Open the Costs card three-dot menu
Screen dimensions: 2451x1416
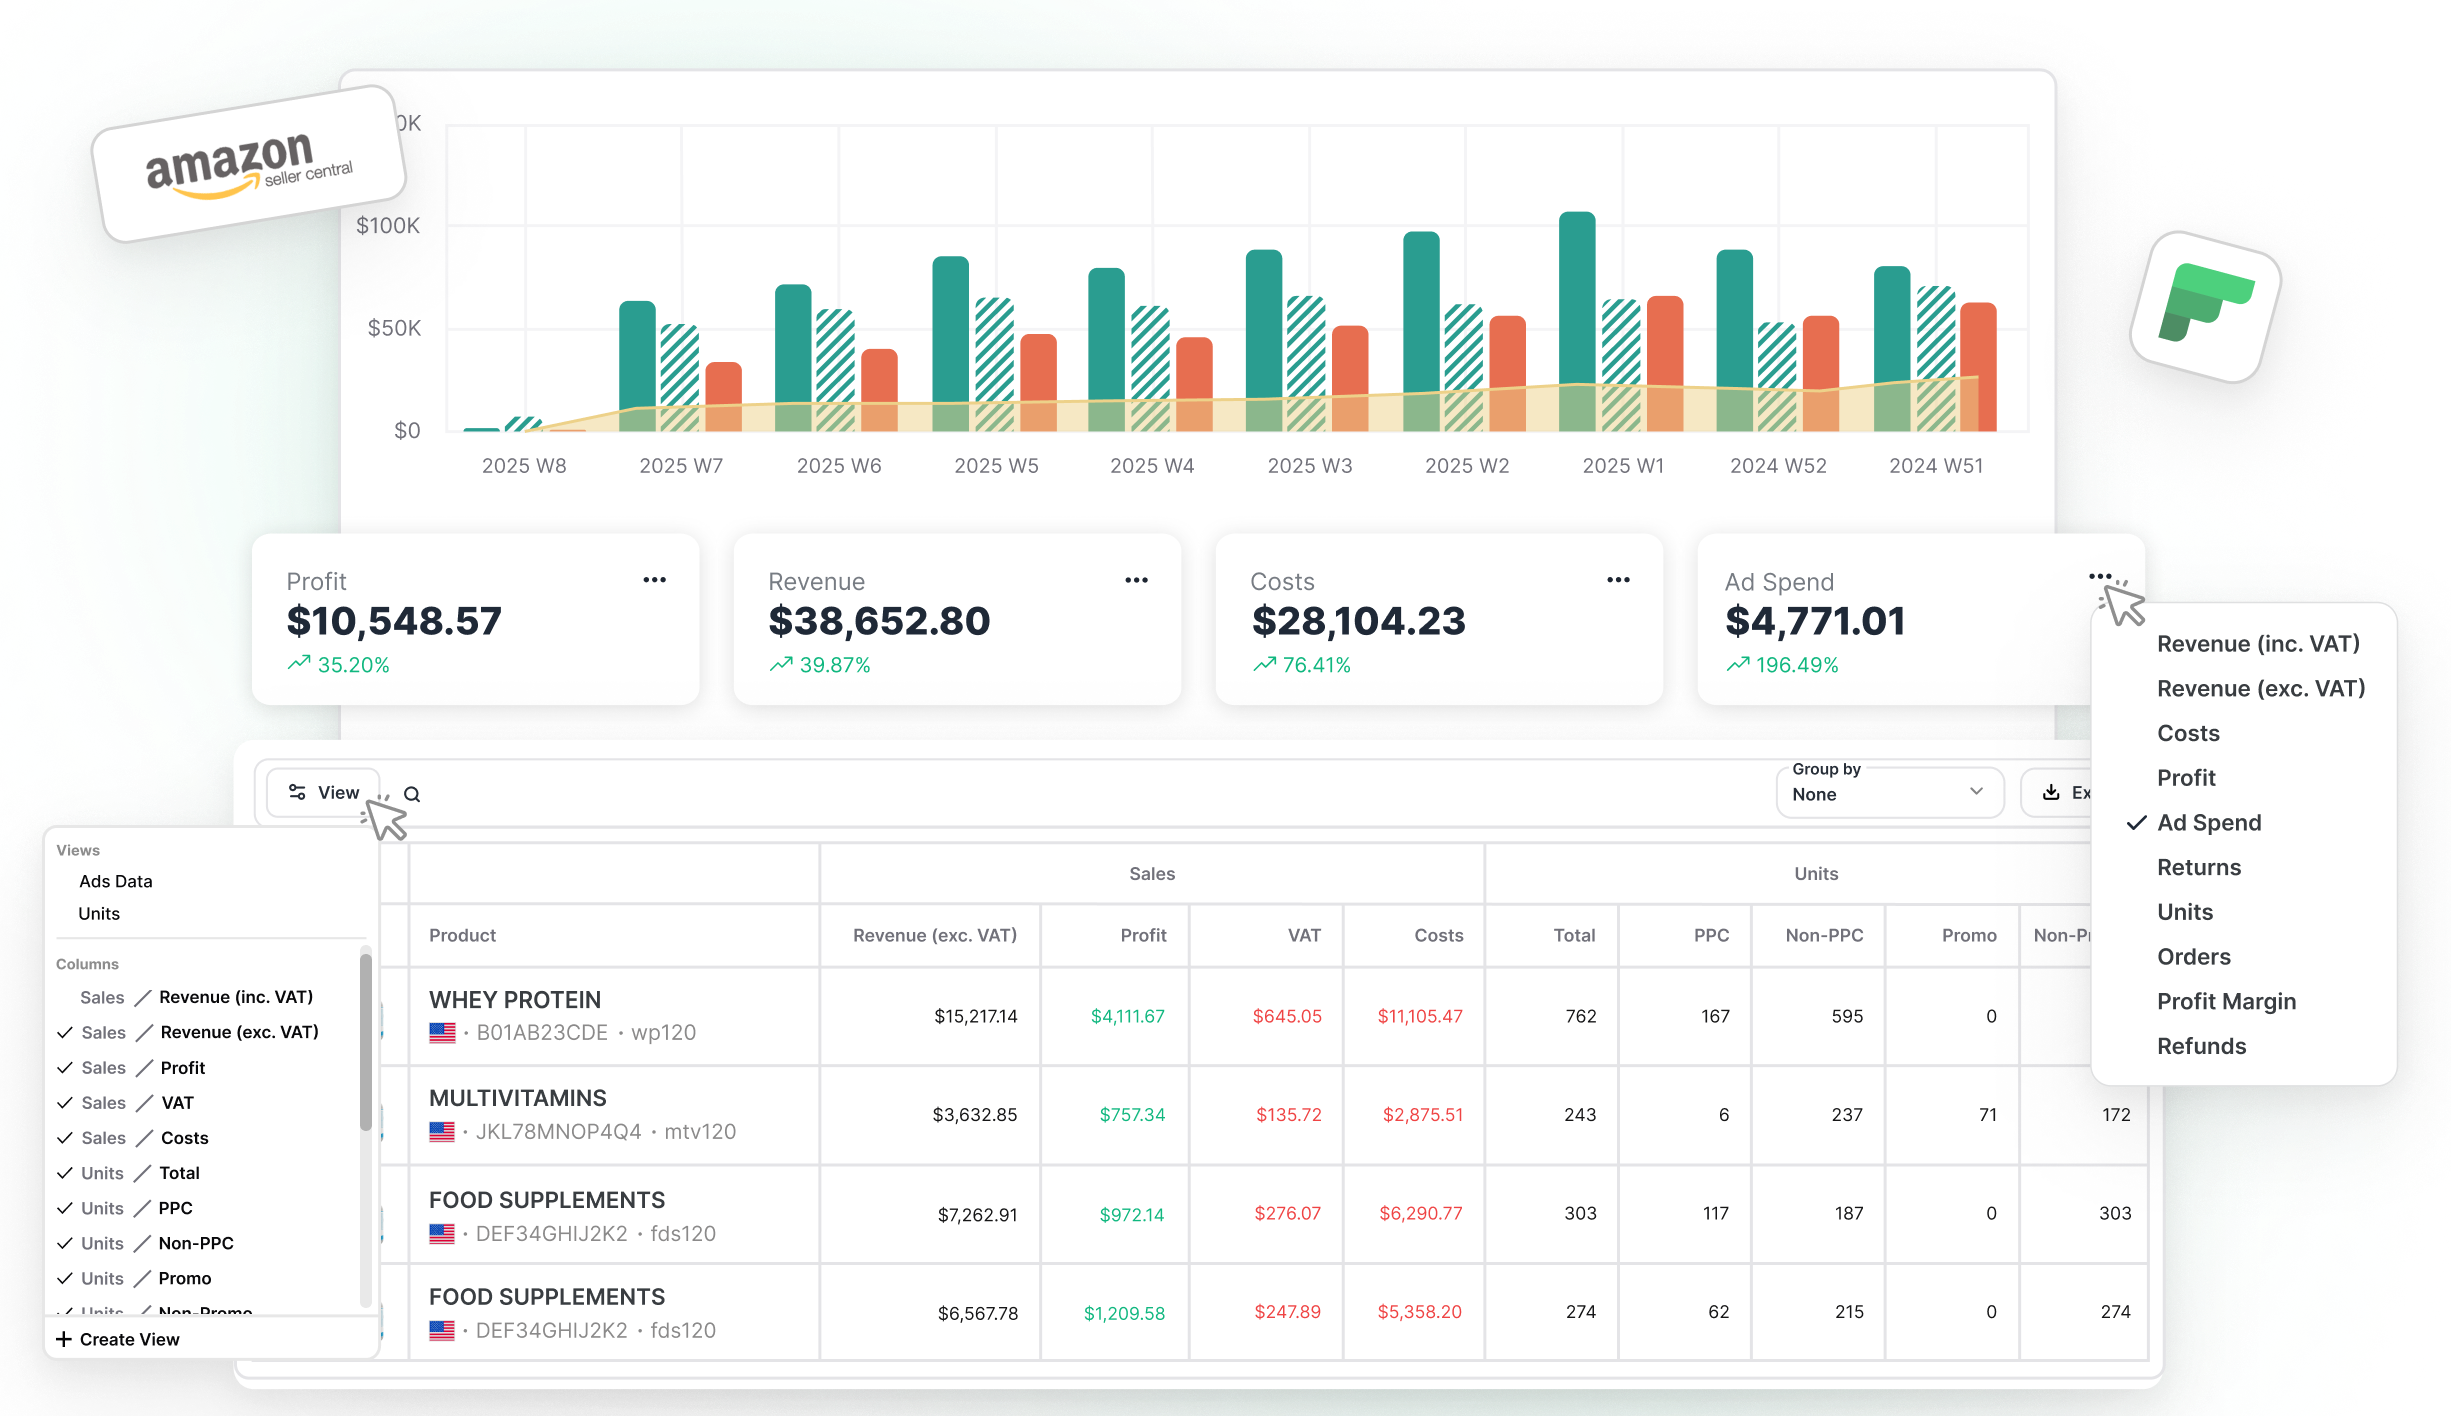pos(1618,580)
